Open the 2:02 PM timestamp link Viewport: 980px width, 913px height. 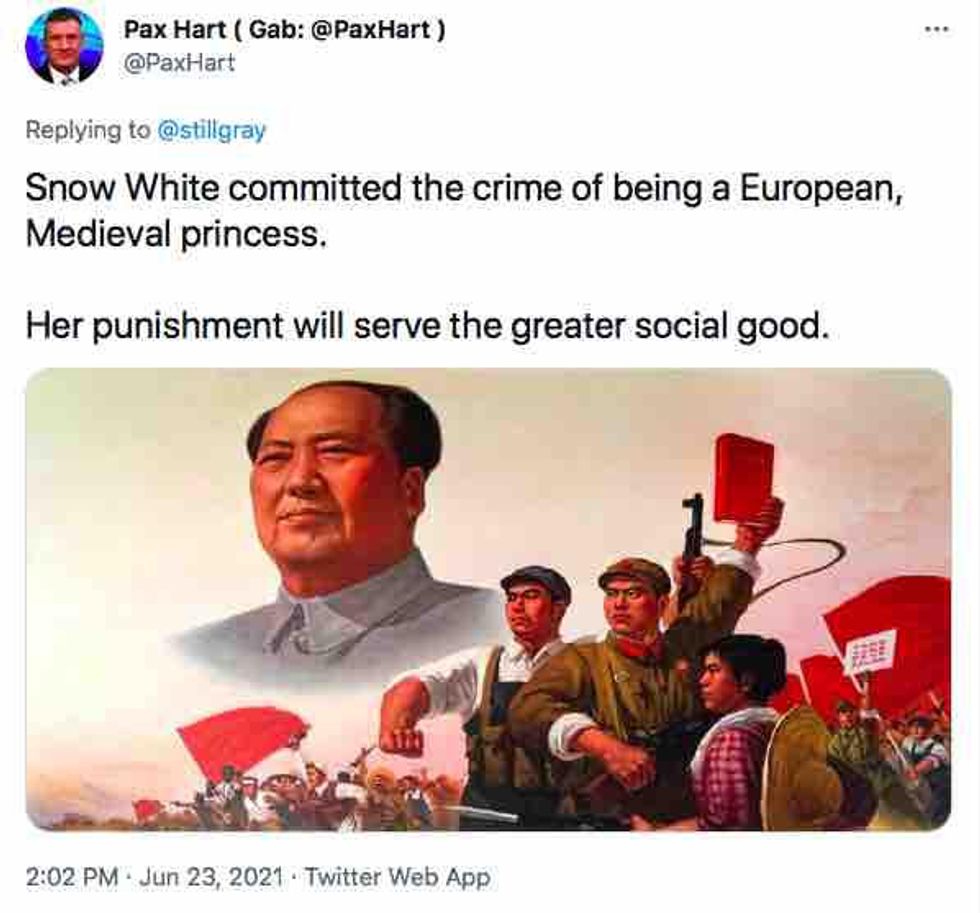pyautogui.click(x=72, y=876)
